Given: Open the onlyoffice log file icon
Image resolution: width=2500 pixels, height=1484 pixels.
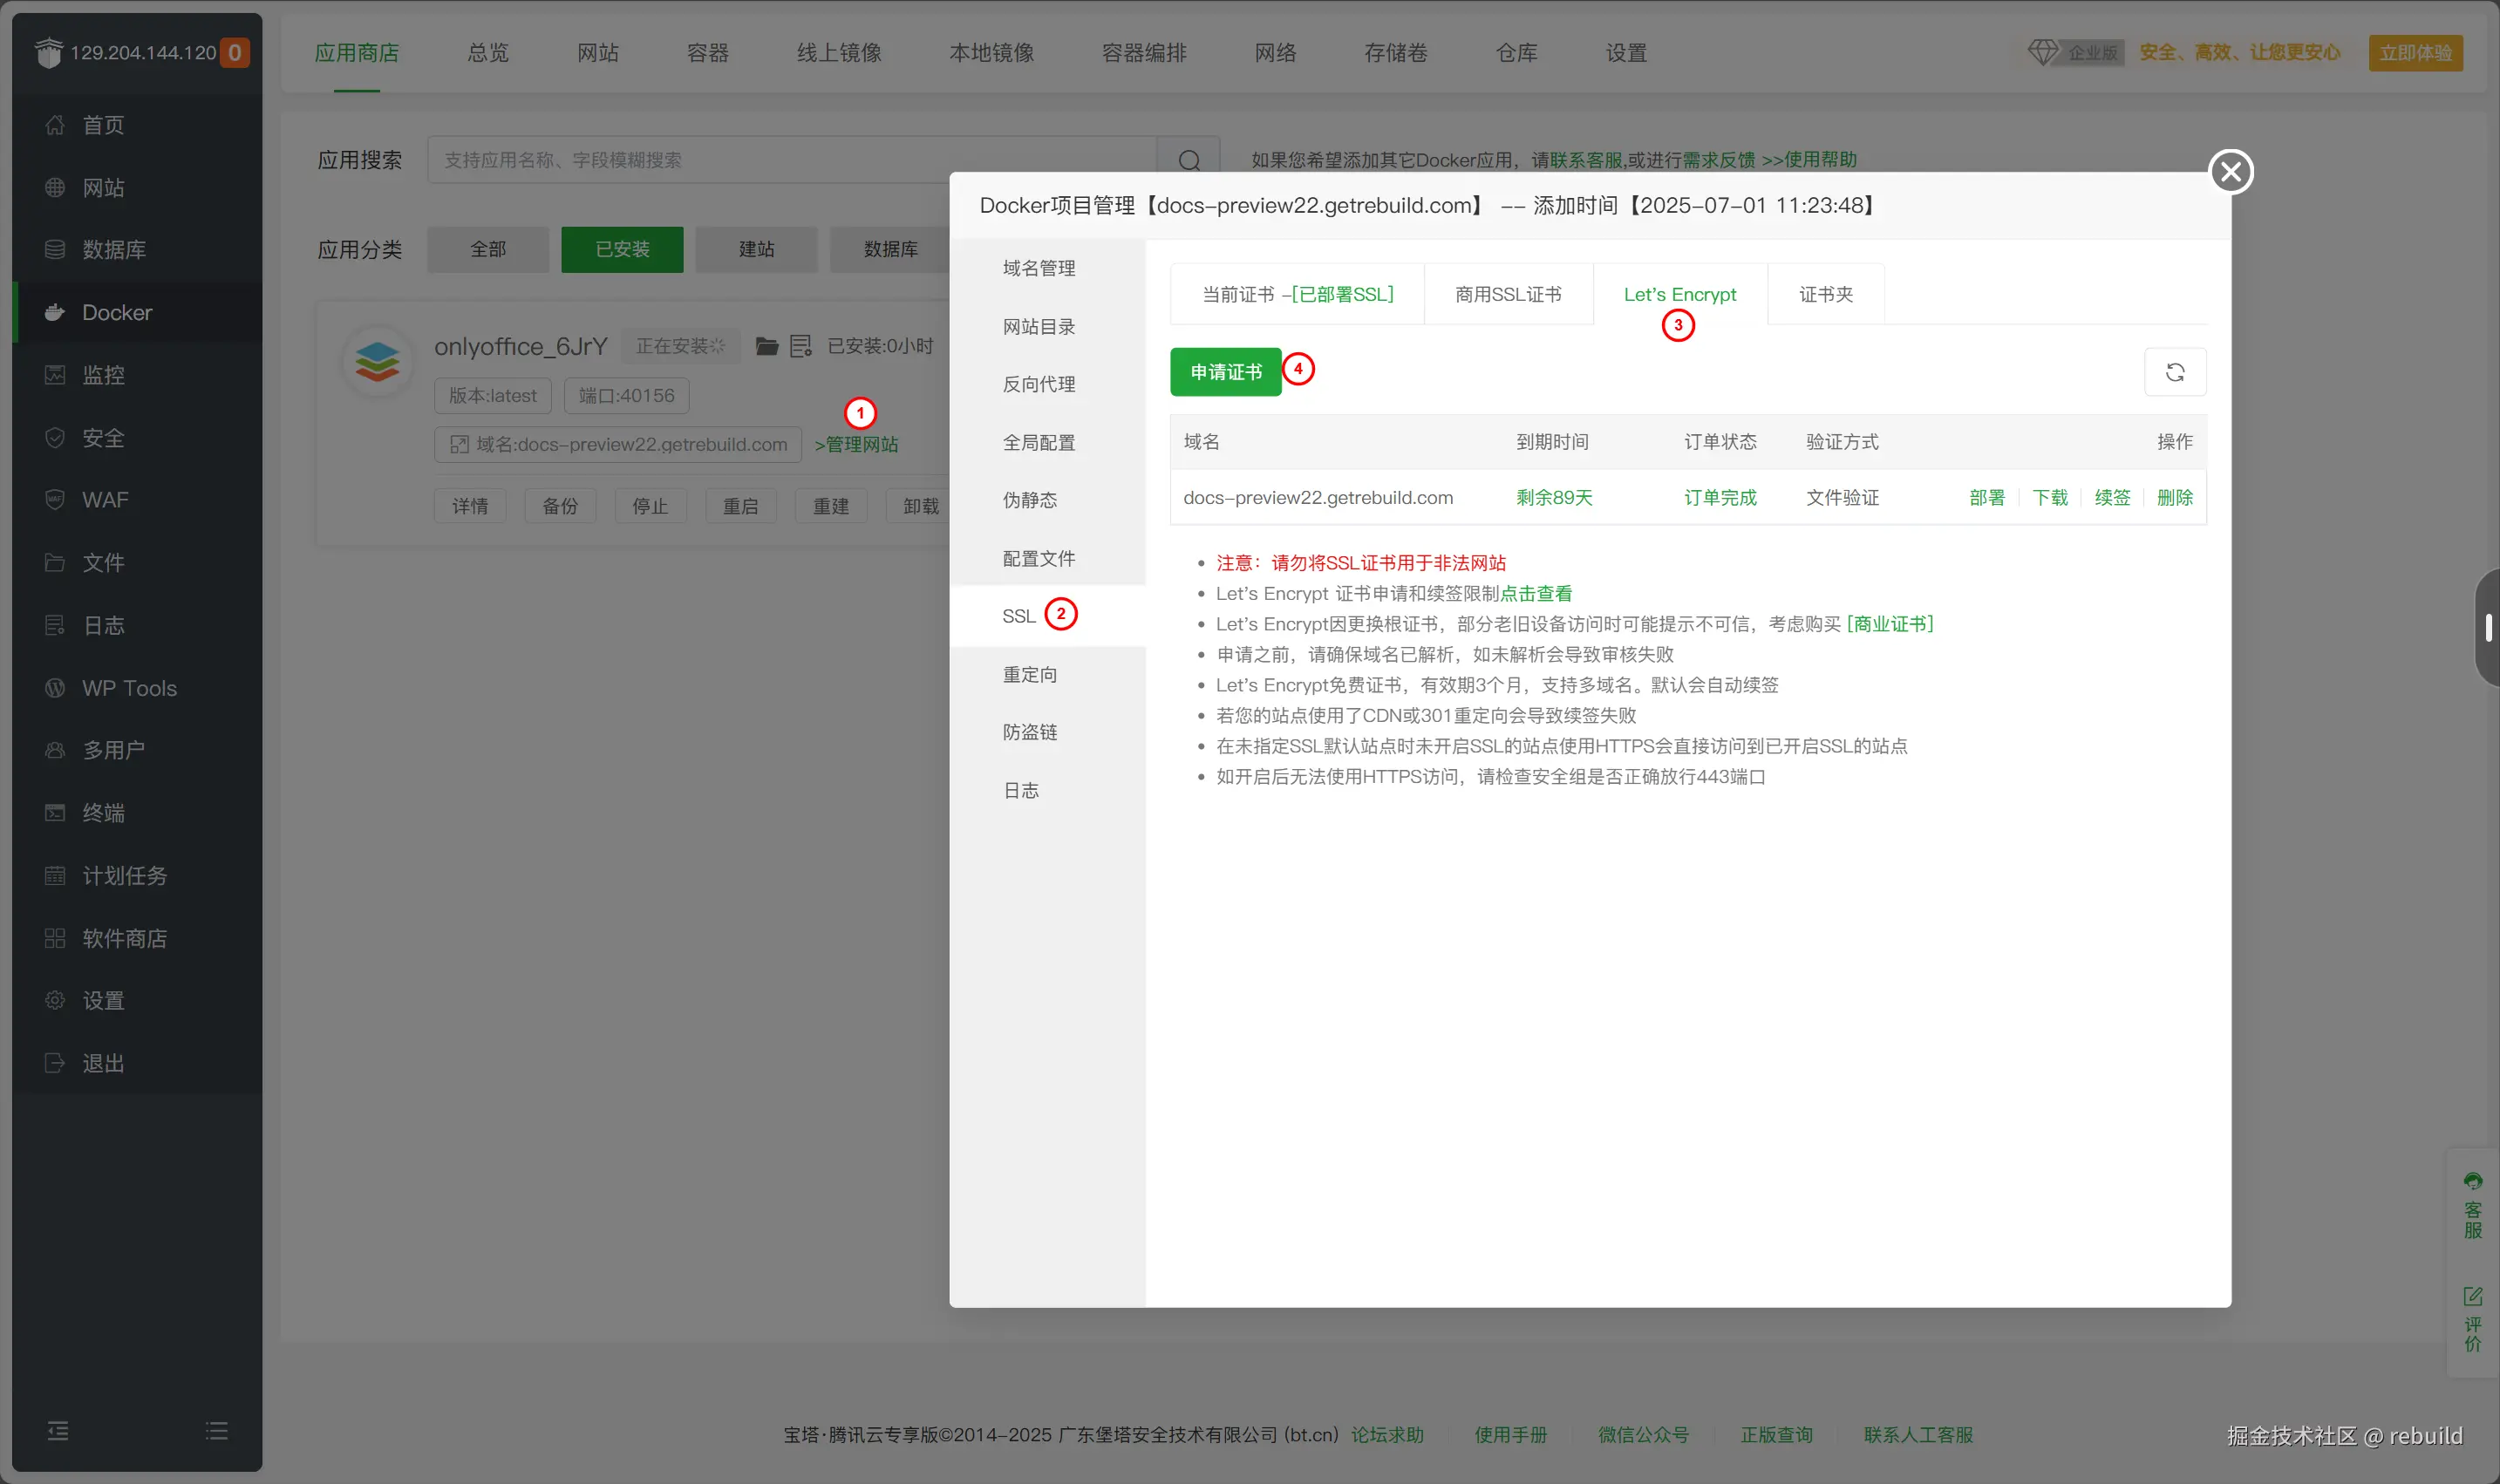Looking at the screenshot, I should (x=800, y=346).
